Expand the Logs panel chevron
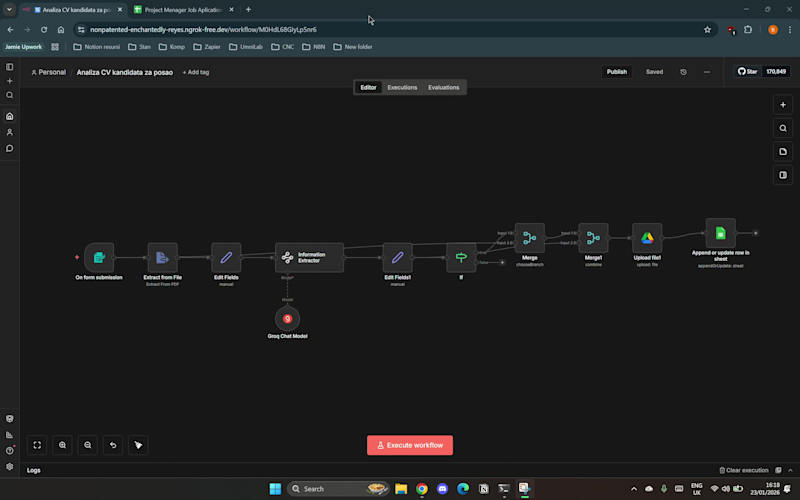The width and height of the screenshot is (800, 500). pyautogui.click(x=790, y=470)
